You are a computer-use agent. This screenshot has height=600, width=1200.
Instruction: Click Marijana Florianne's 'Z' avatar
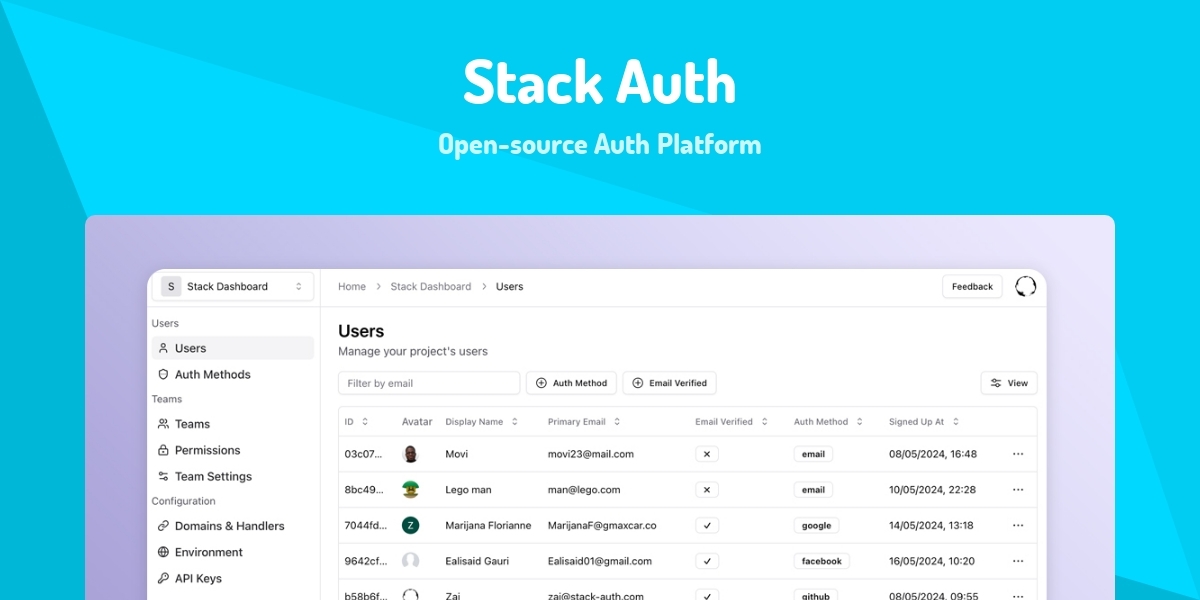410,525
